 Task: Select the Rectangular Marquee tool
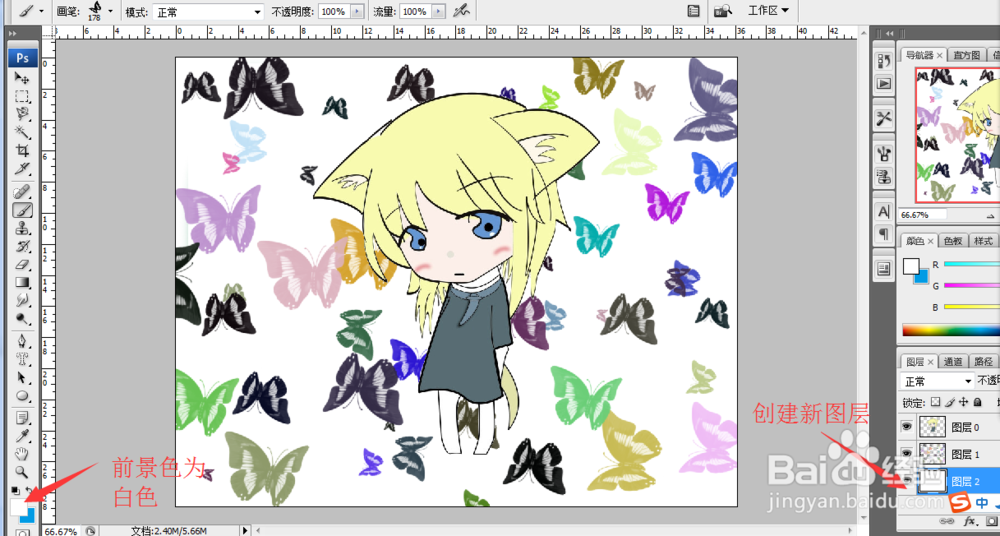tap(23, 96)
